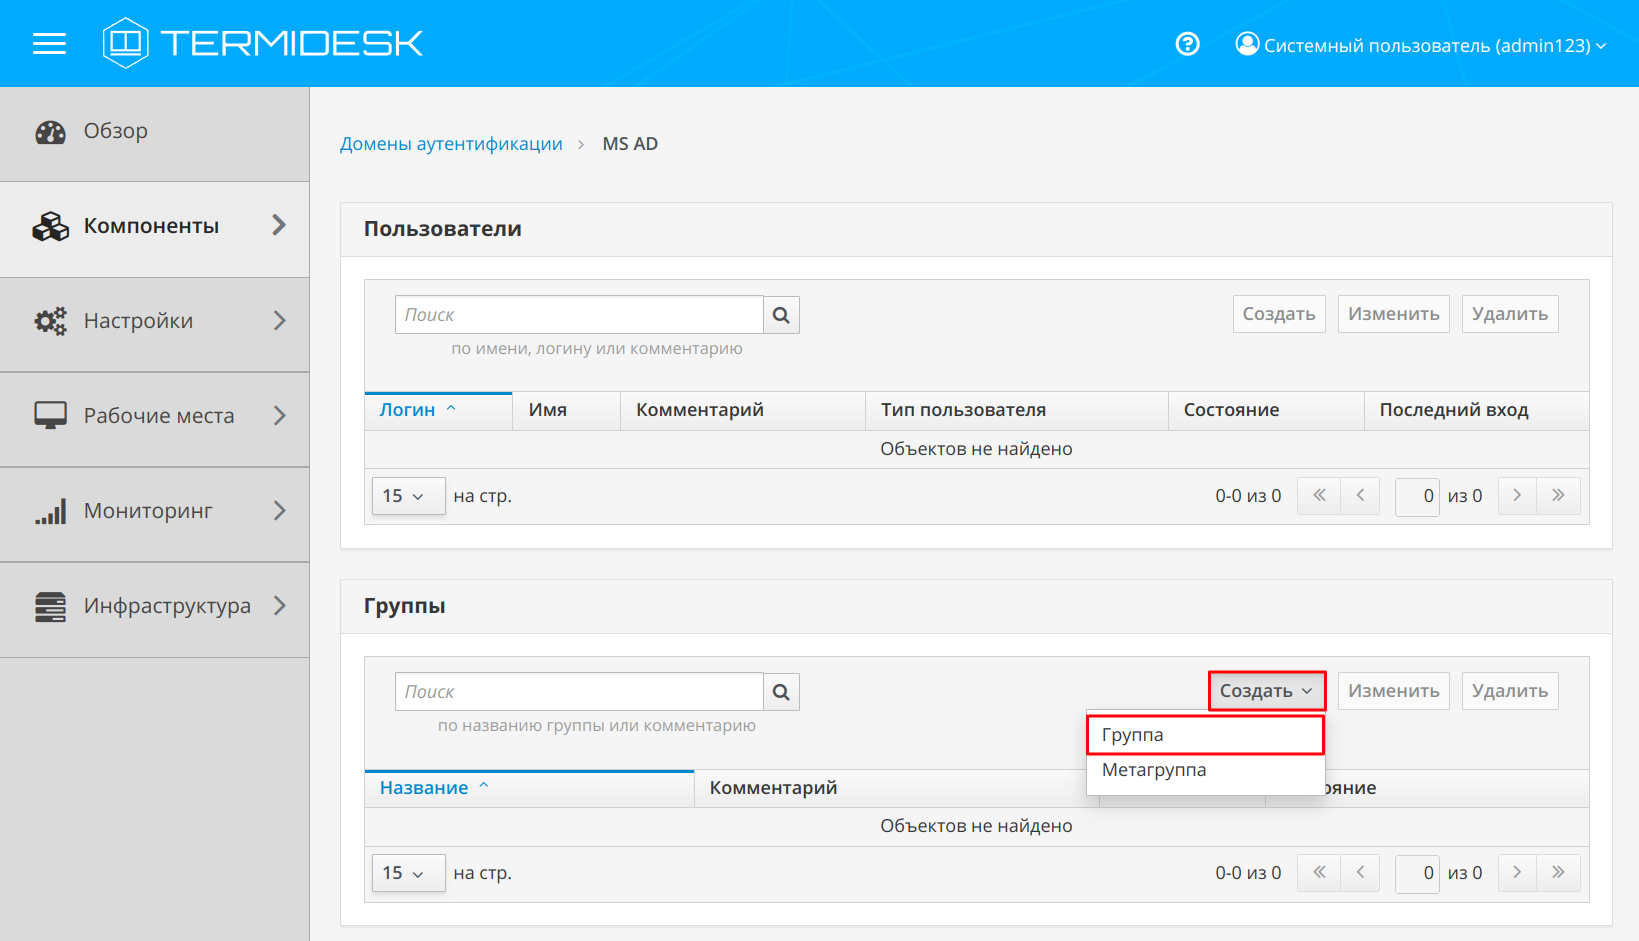The height and width of the screenshot is (941, 1639).
Task: Click Создать button in Users panel
Action: coord(1278,314)
